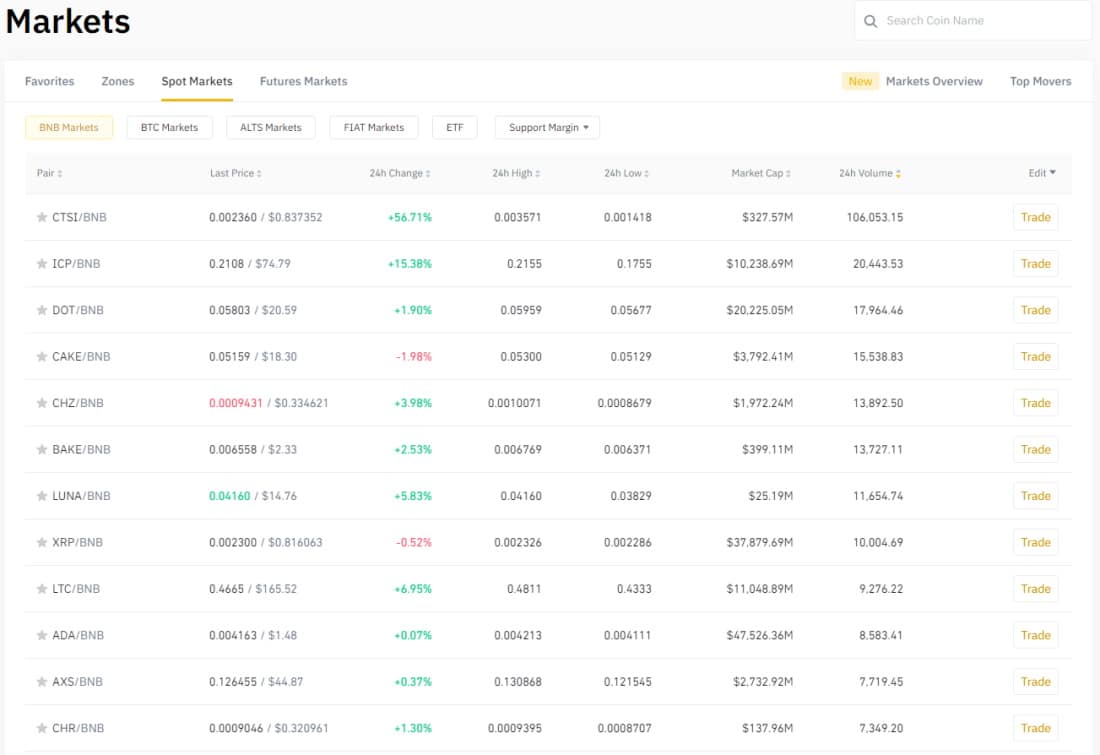Click the star next to AXS/BNB

[42, 681]
